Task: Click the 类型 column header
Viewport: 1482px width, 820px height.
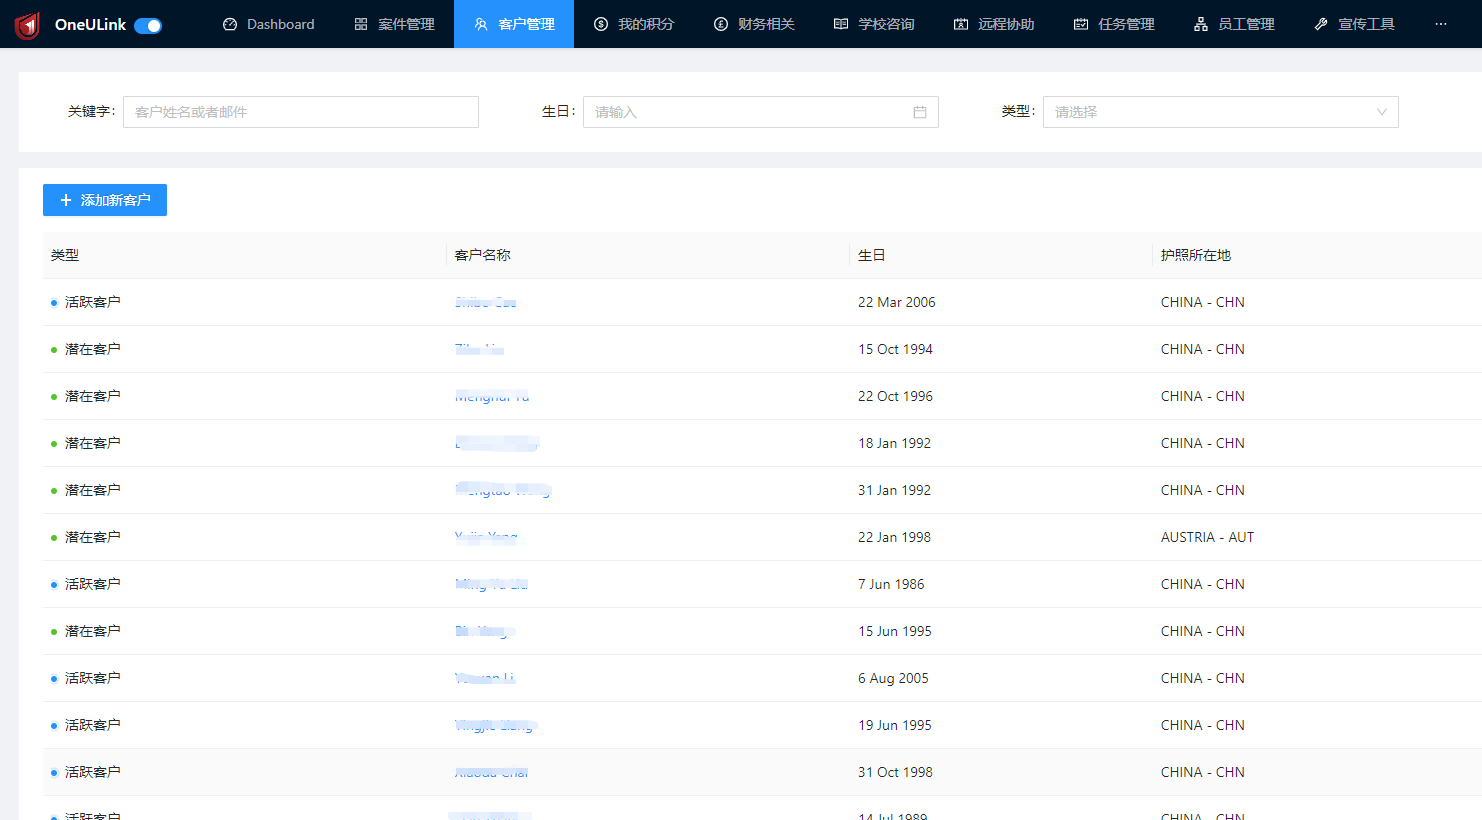Action: [65, 255]
